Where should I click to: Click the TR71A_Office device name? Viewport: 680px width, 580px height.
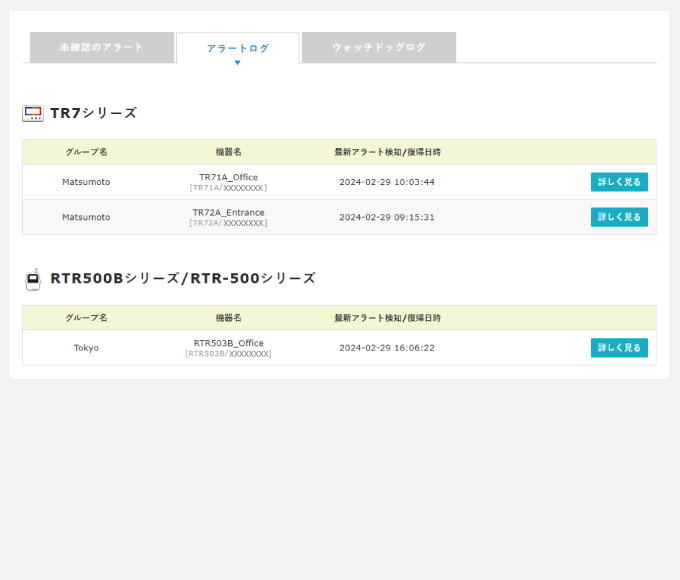228,177
